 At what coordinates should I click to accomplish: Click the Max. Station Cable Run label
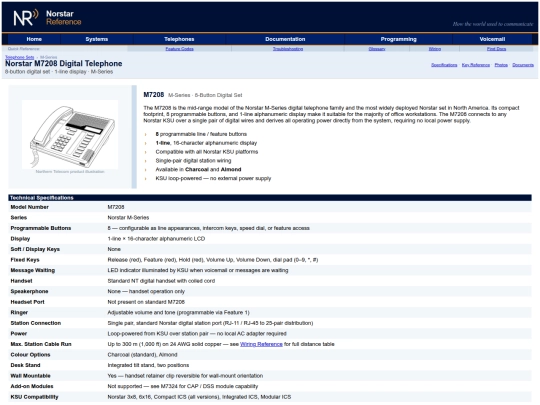point(41,344)
